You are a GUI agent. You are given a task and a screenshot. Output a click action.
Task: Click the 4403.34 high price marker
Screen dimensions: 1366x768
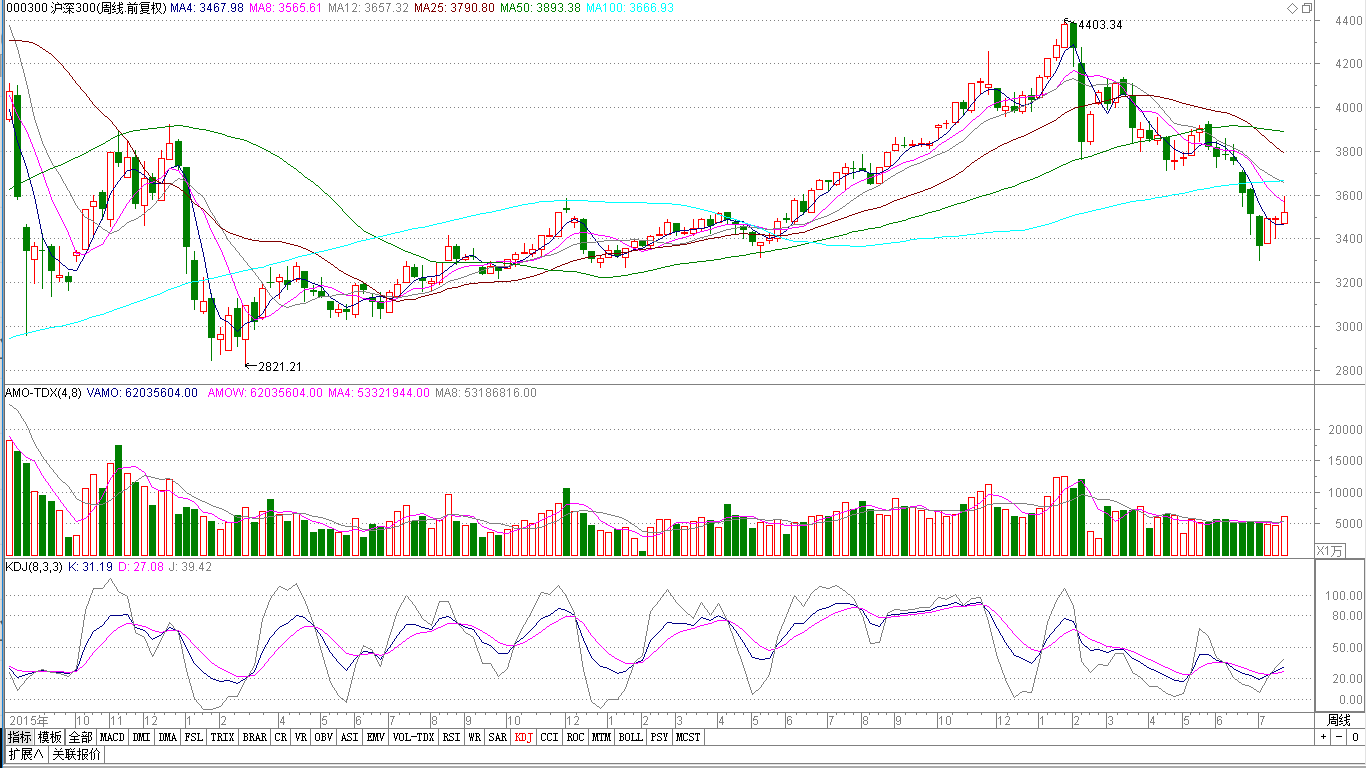(1100, 25)
